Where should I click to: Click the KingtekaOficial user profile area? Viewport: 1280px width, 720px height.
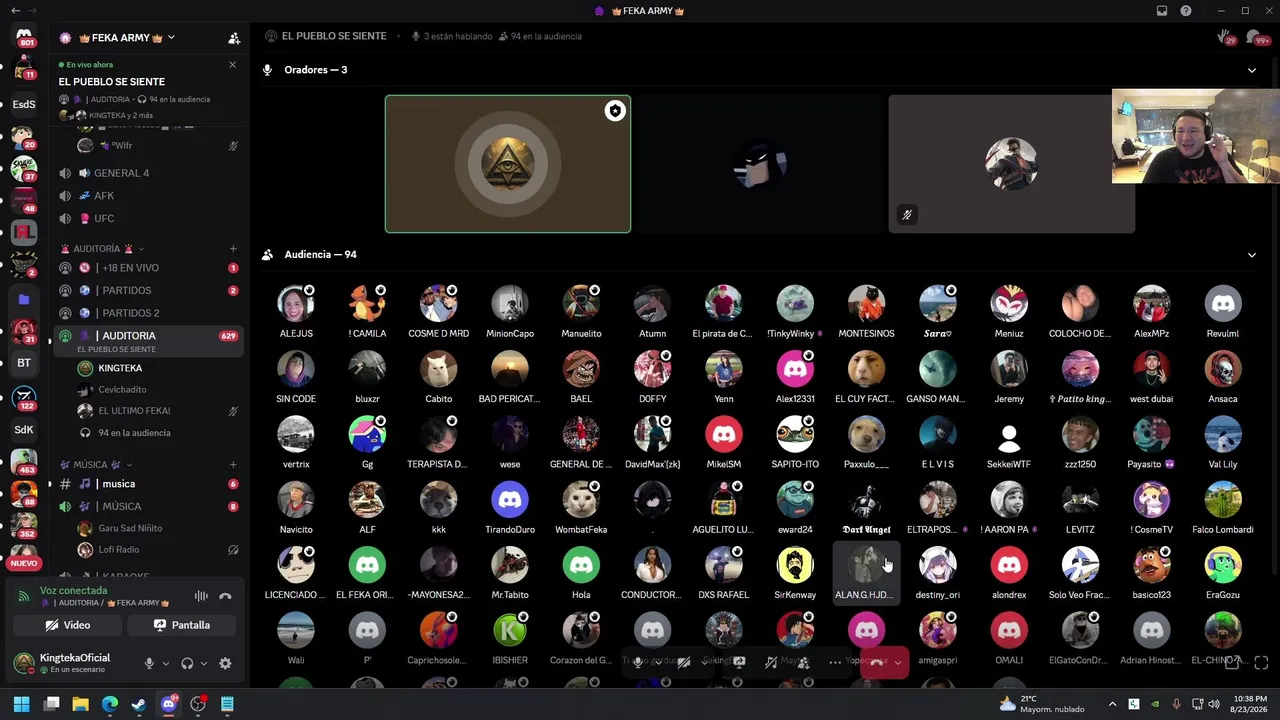[x=74, y=663]
